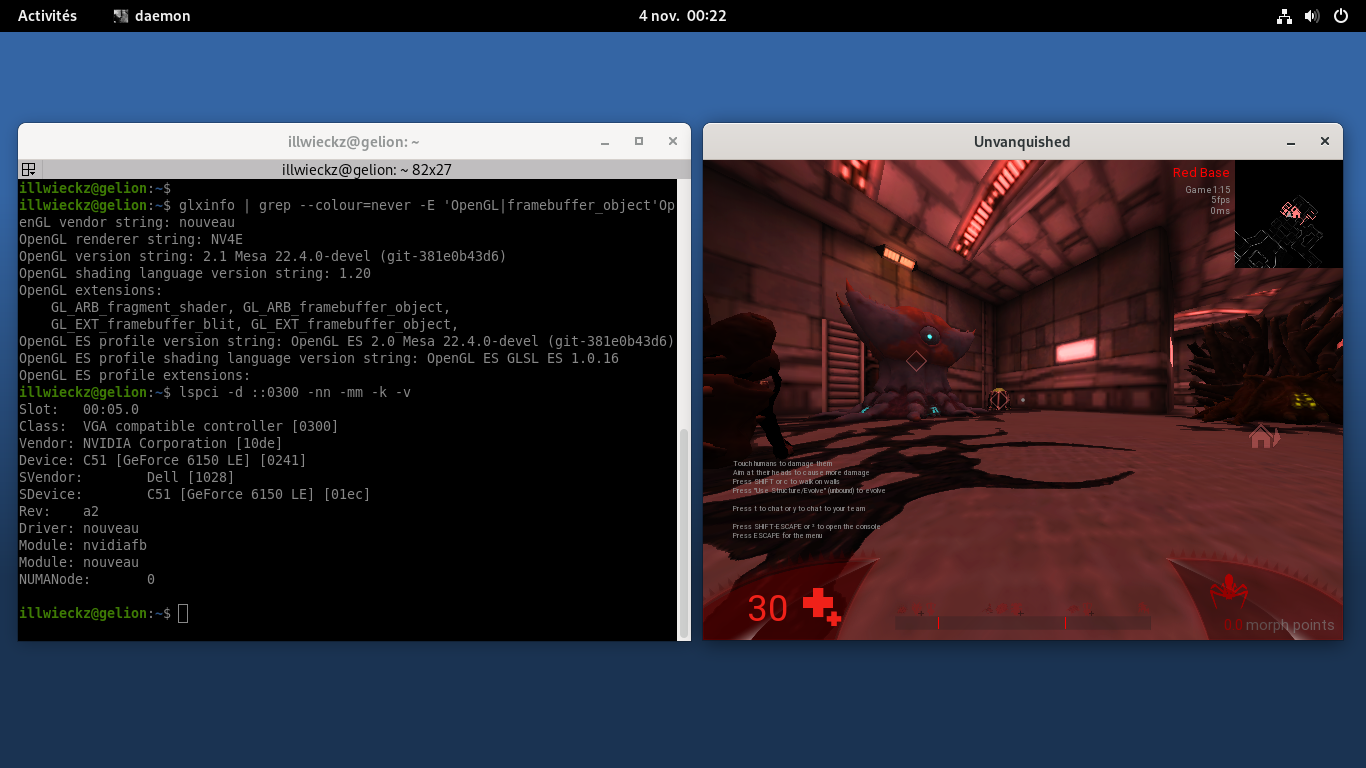Click the terminal cursor at the last prompt
This screenshot has width=1366, height=768.
tap(183, 613)
